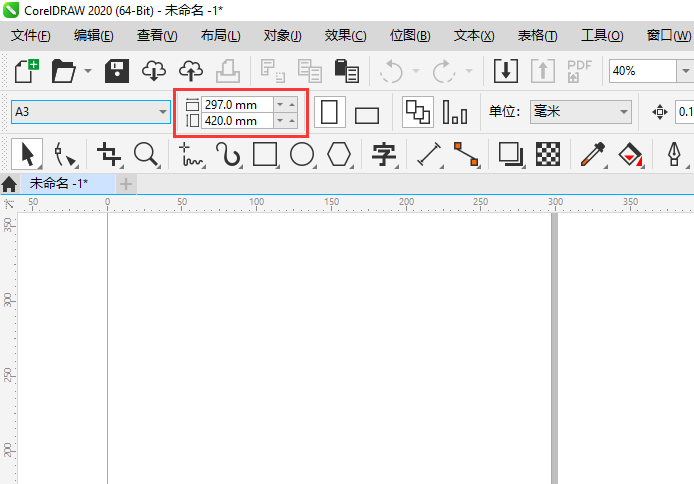The image size is (694, 484).
Task: Click the Undo arrow icon
Action: click(391, 71)
